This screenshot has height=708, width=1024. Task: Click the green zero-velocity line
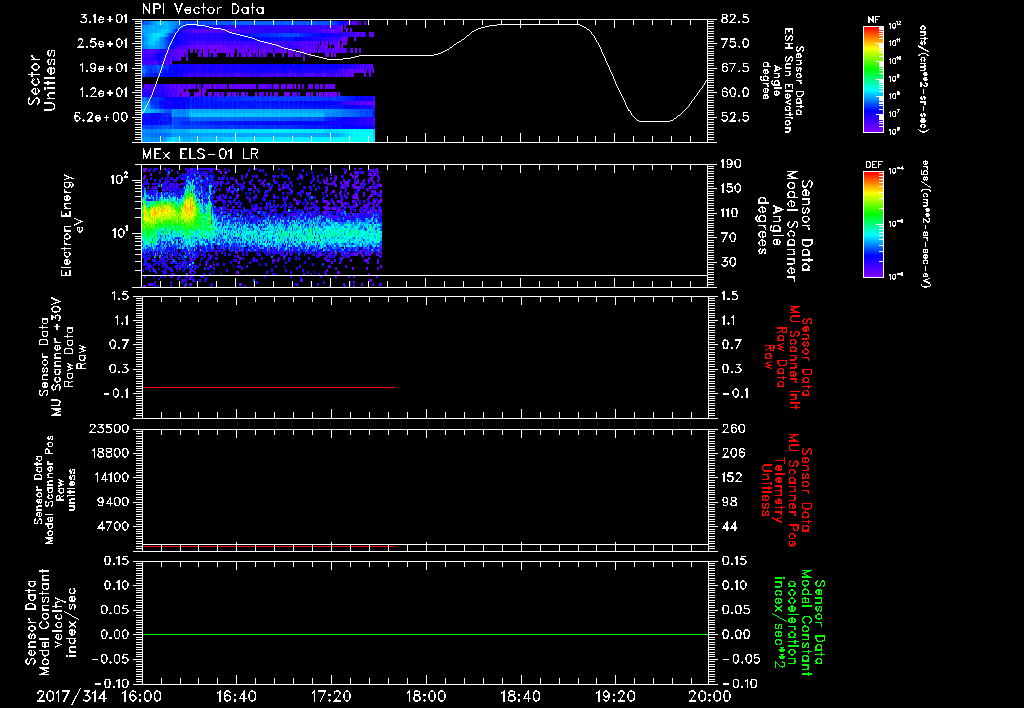pos(425,634)
